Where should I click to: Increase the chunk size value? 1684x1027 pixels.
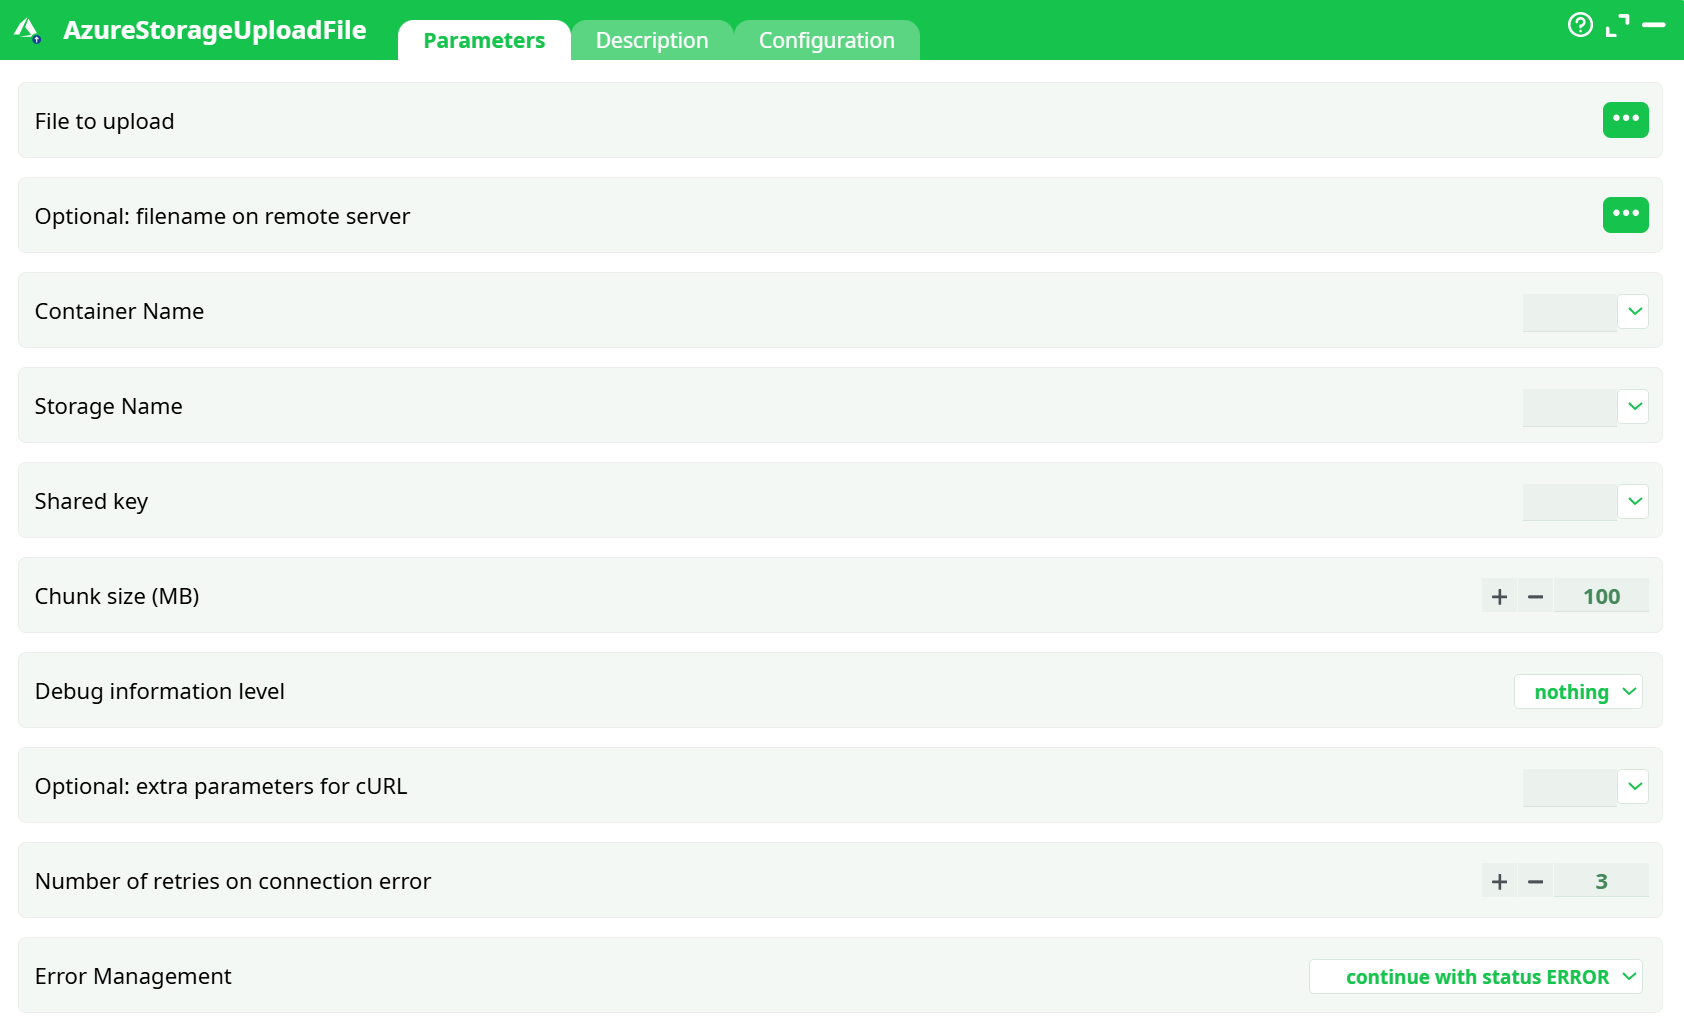coord(1499,595)
